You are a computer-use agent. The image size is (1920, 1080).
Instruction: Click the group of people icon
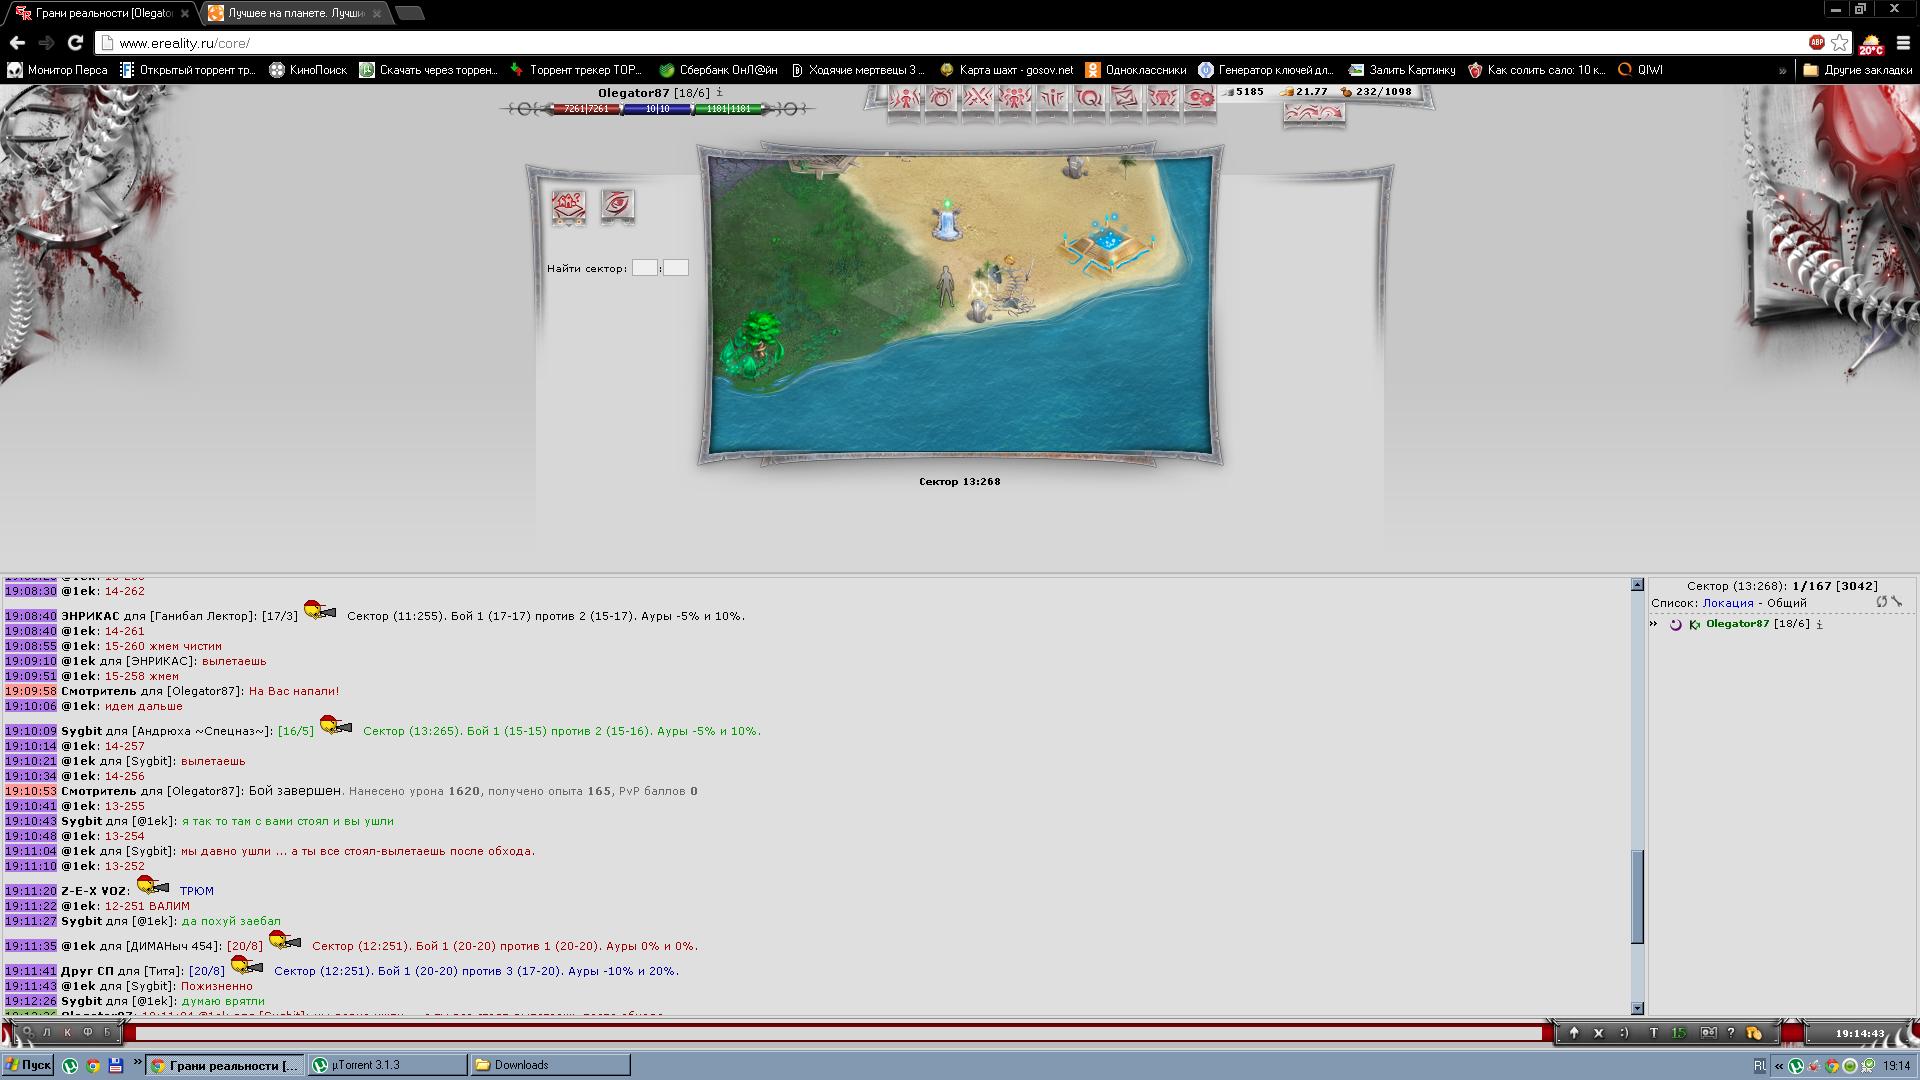1014,98
